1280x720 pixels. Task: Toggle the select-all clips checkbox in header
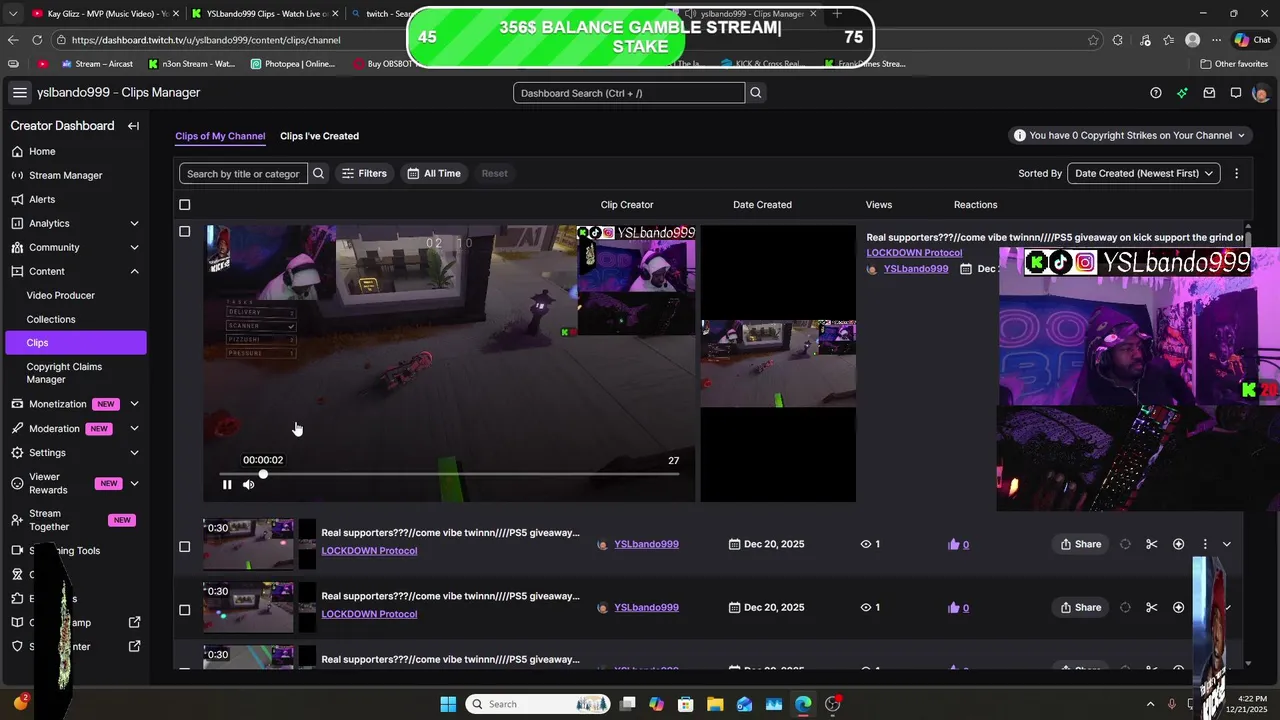[184, 205]
